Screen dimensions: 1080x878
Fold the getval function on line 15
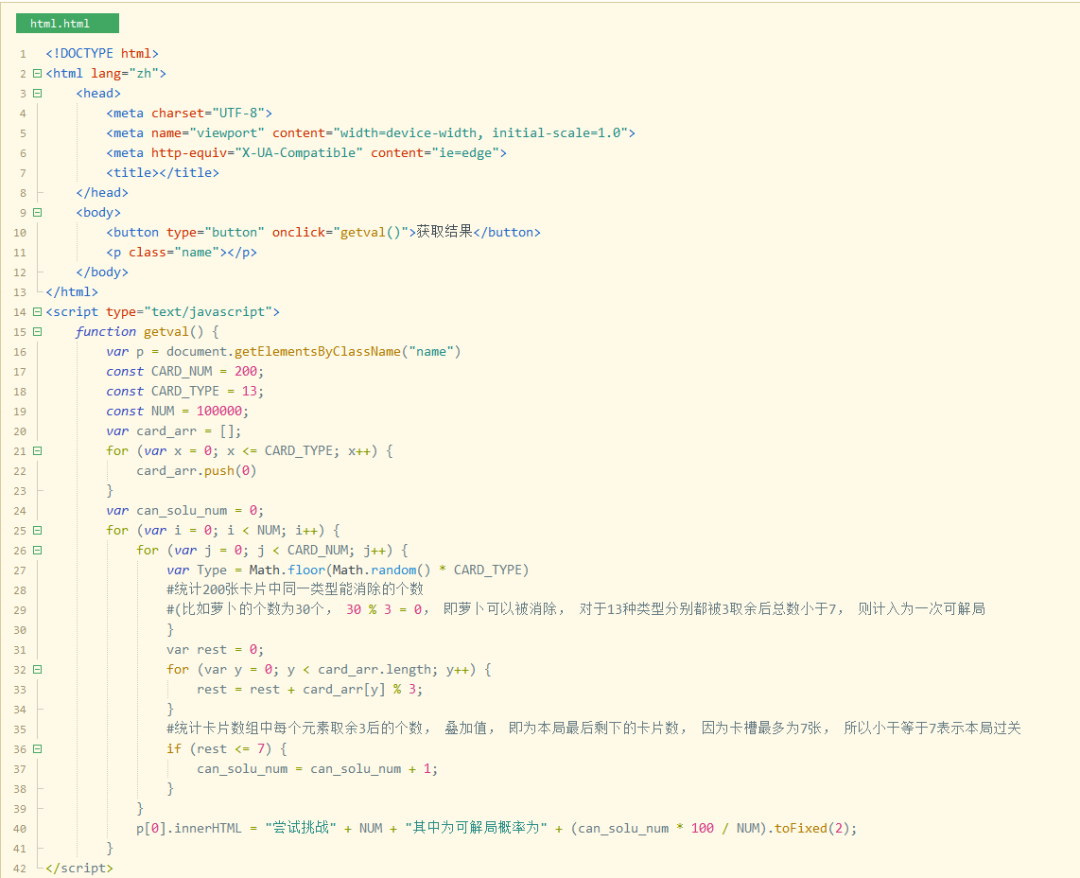(37, 332)
